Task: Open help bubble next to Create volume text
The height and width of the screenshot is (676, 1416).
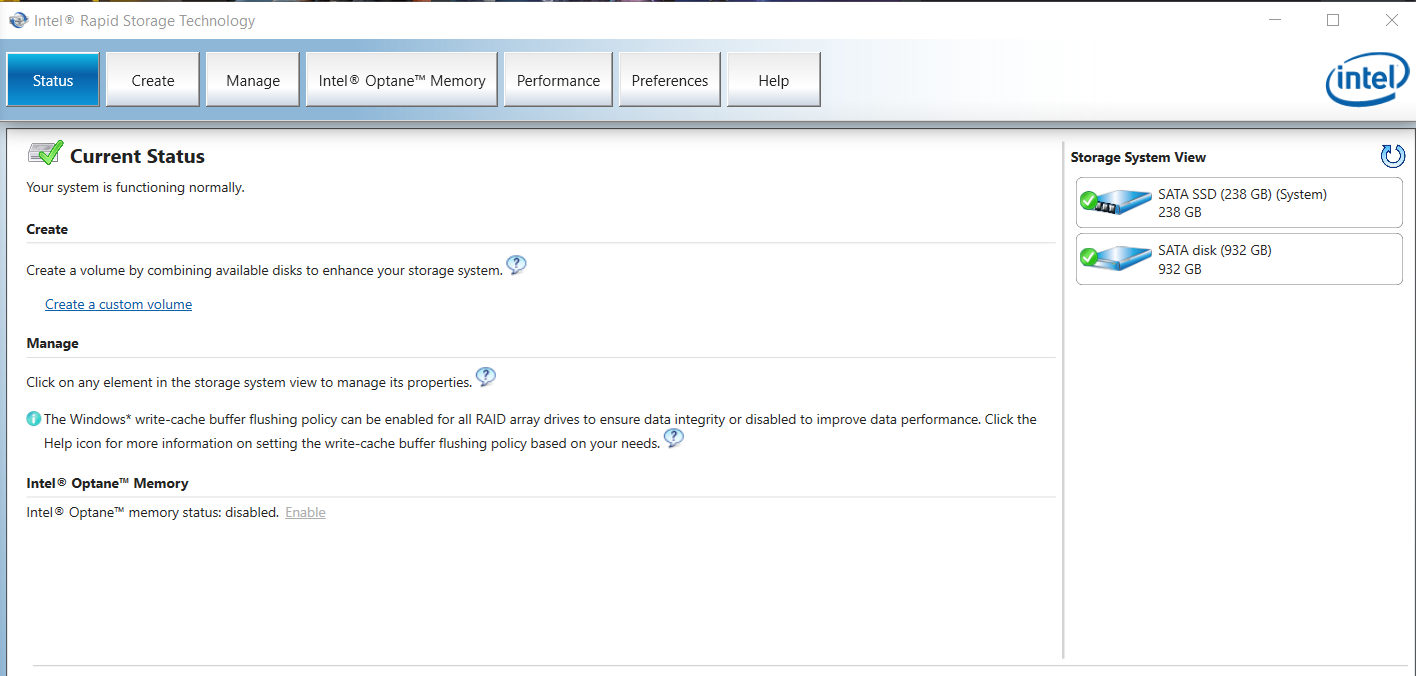Action: pyautogui.click(x=516, y=265)
